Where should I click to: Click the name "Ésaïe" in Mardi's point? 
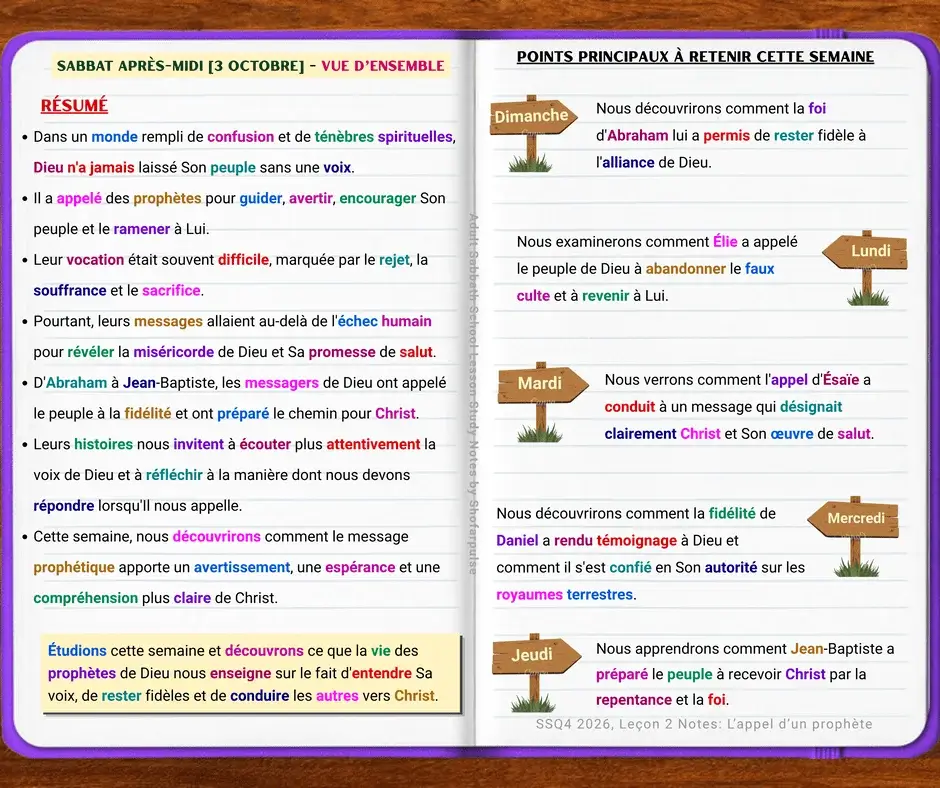point(841,380)
